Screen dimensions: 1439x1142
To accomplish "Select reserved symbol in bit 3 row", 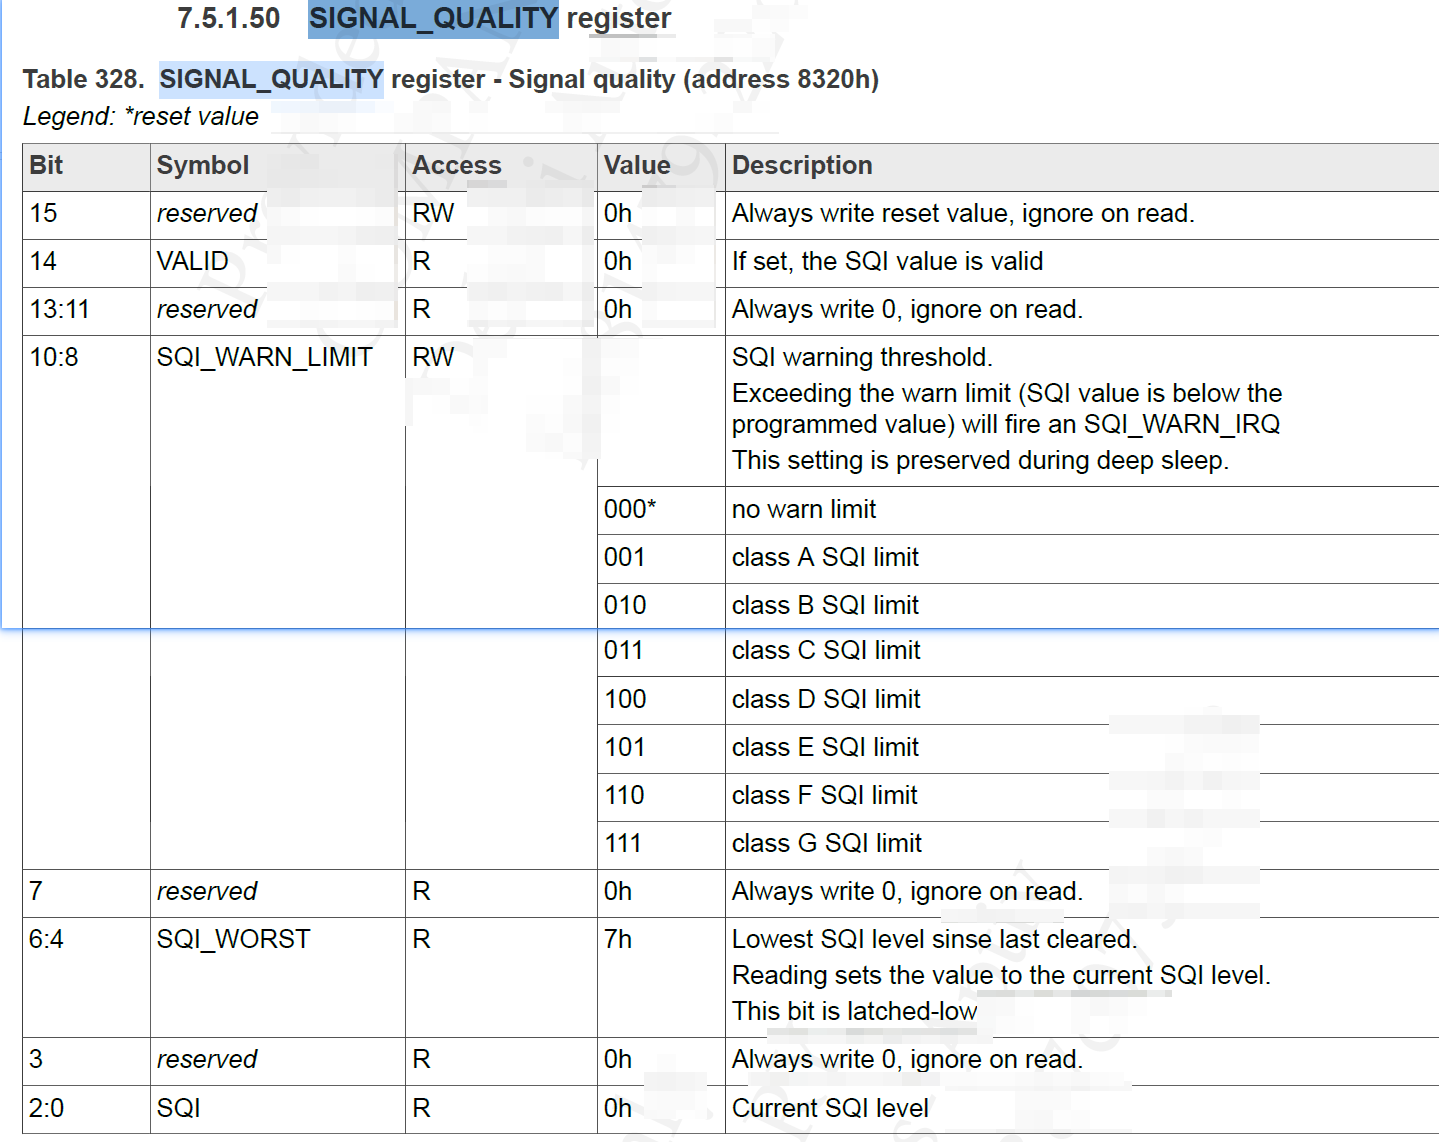I will tap(207, 1059).
